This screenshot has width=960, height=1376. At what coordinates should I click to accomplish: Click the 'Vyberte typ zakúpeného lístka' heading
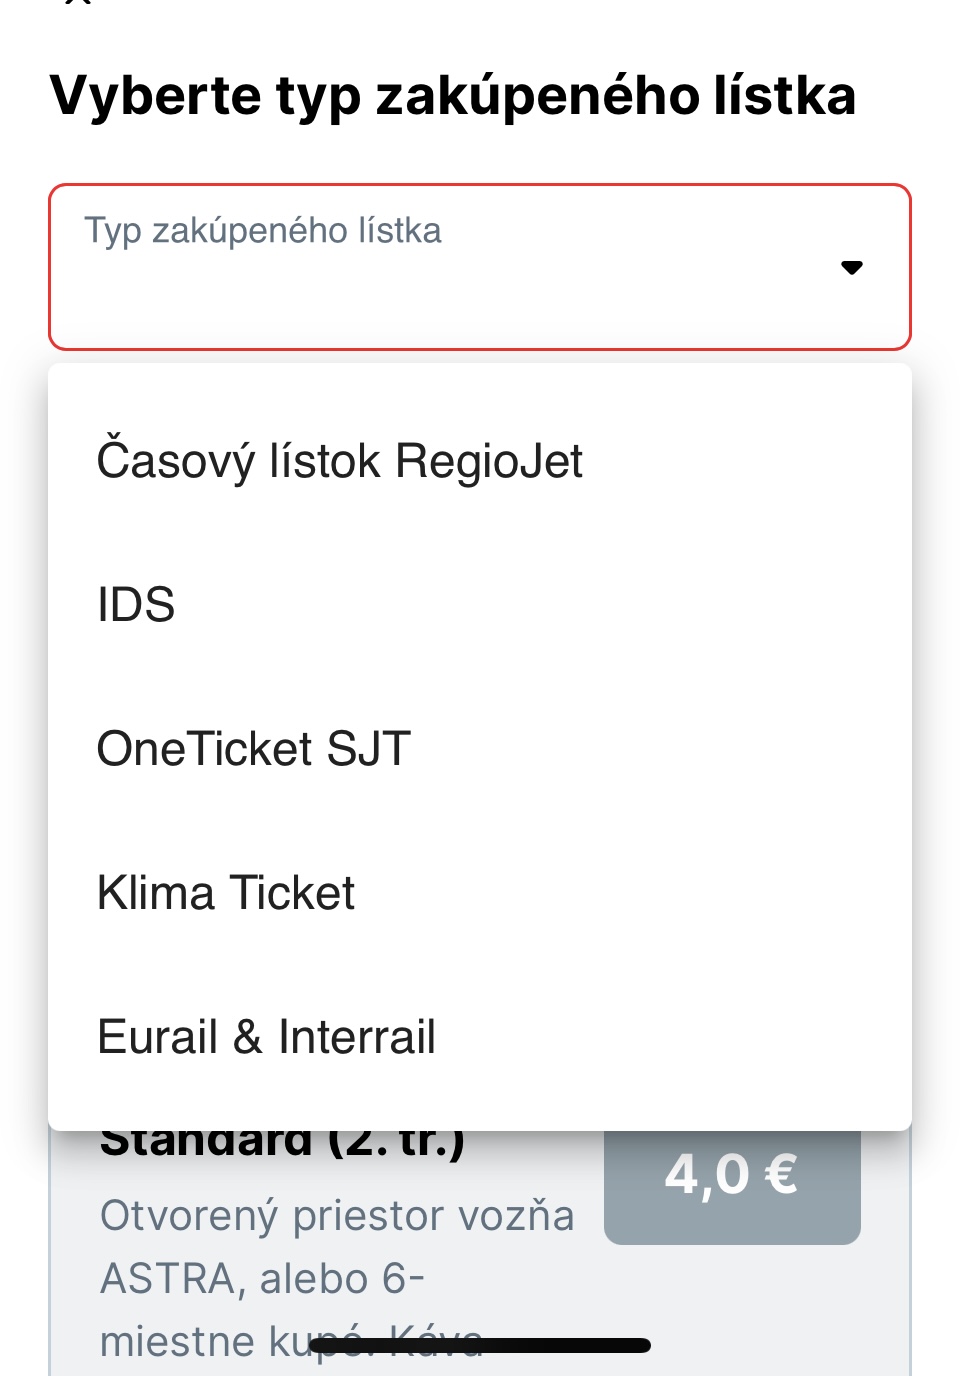452,96
